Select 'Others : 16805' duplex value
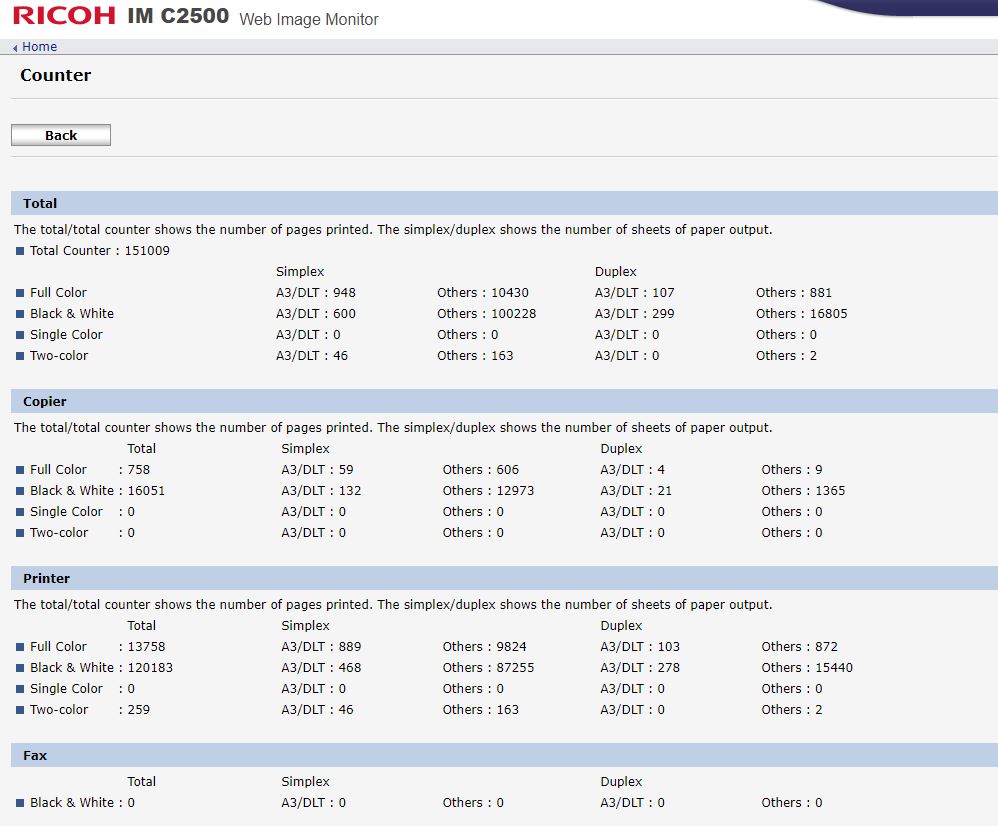Screen dimensions: 998x826 (x=801, y=313)
